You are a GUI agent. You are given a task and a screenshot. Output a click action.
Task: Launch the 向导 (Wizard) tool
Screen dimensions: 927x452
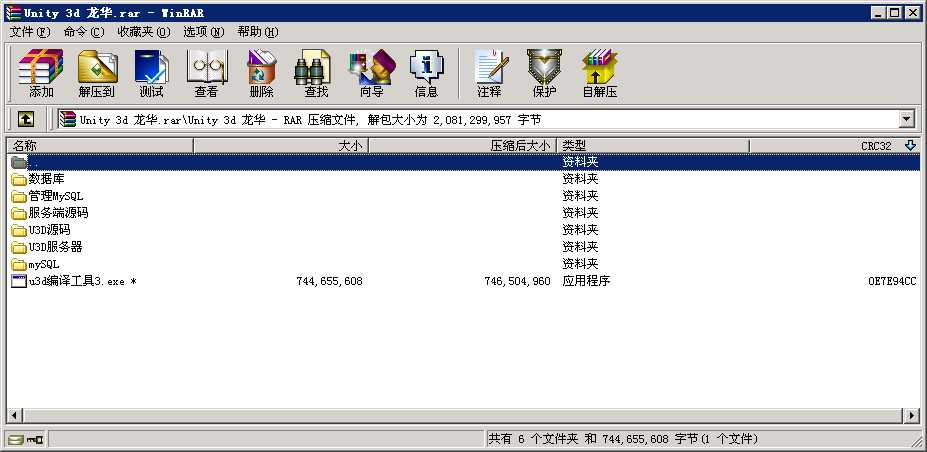coord(372,73)
